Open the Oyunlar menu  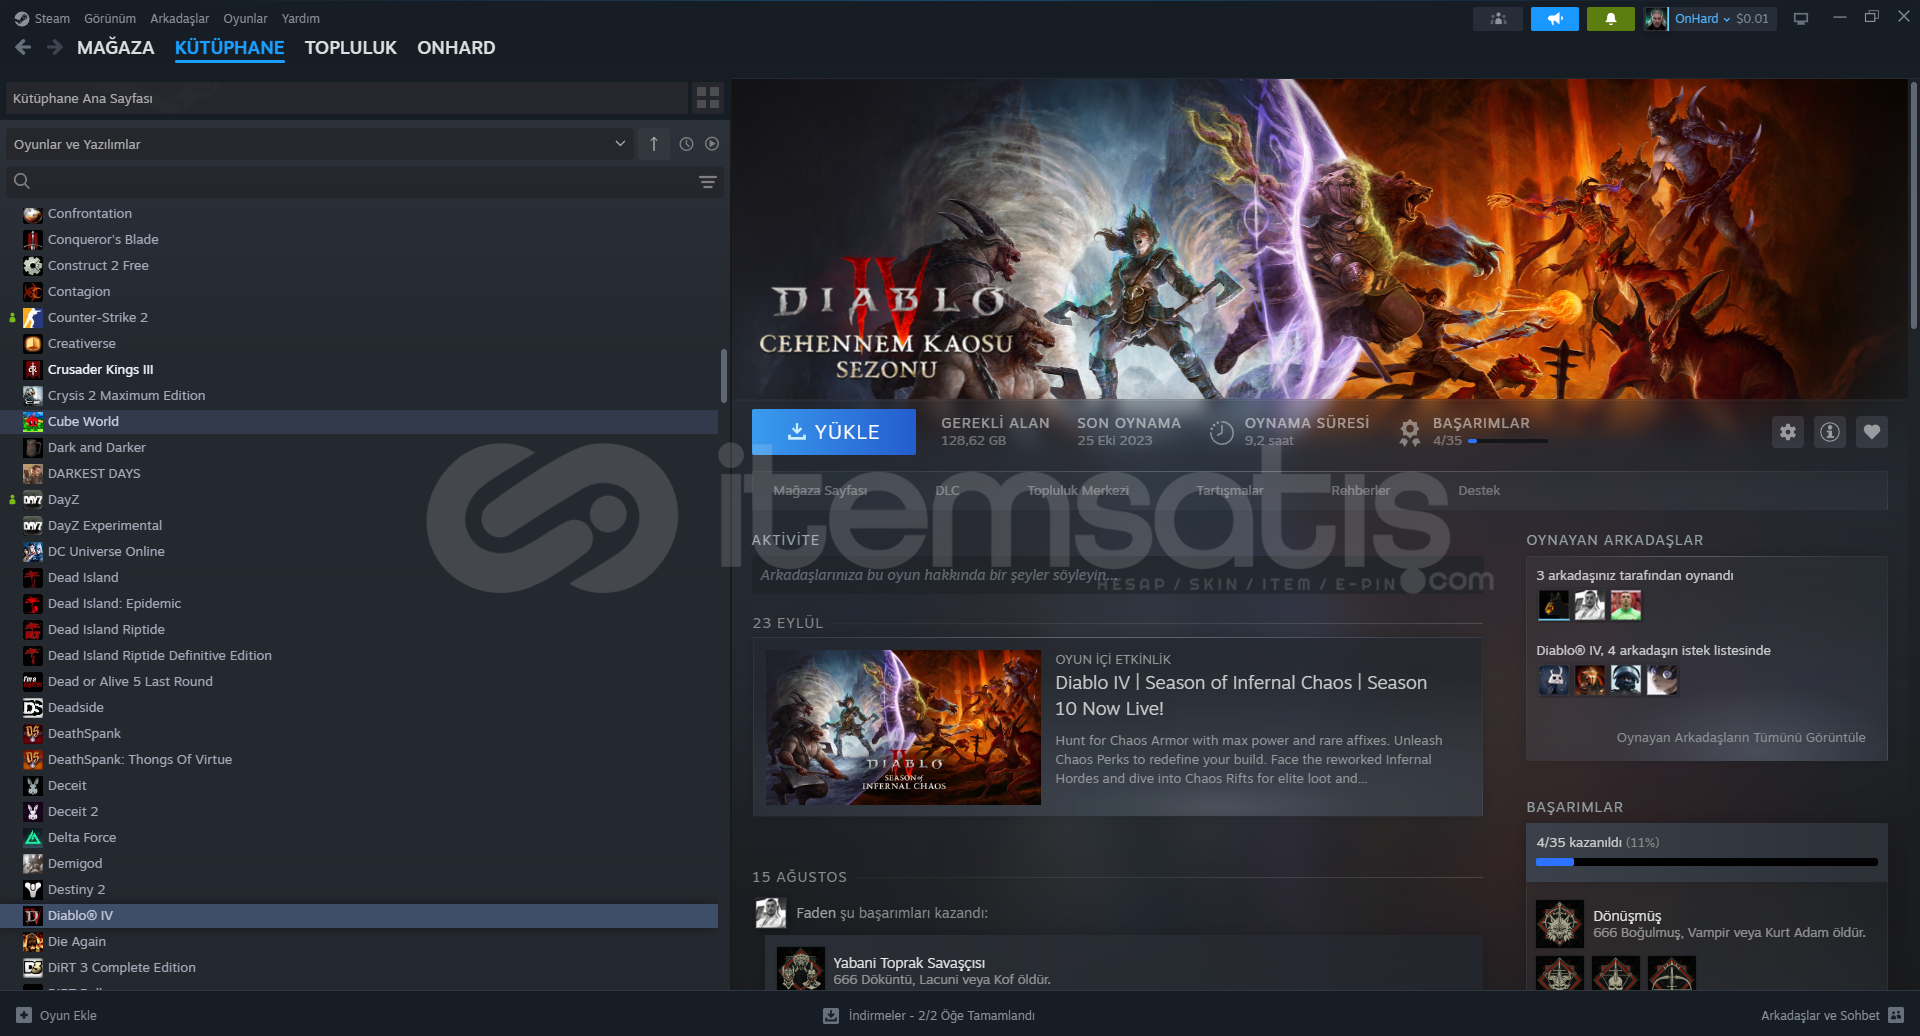coord(245,19)
